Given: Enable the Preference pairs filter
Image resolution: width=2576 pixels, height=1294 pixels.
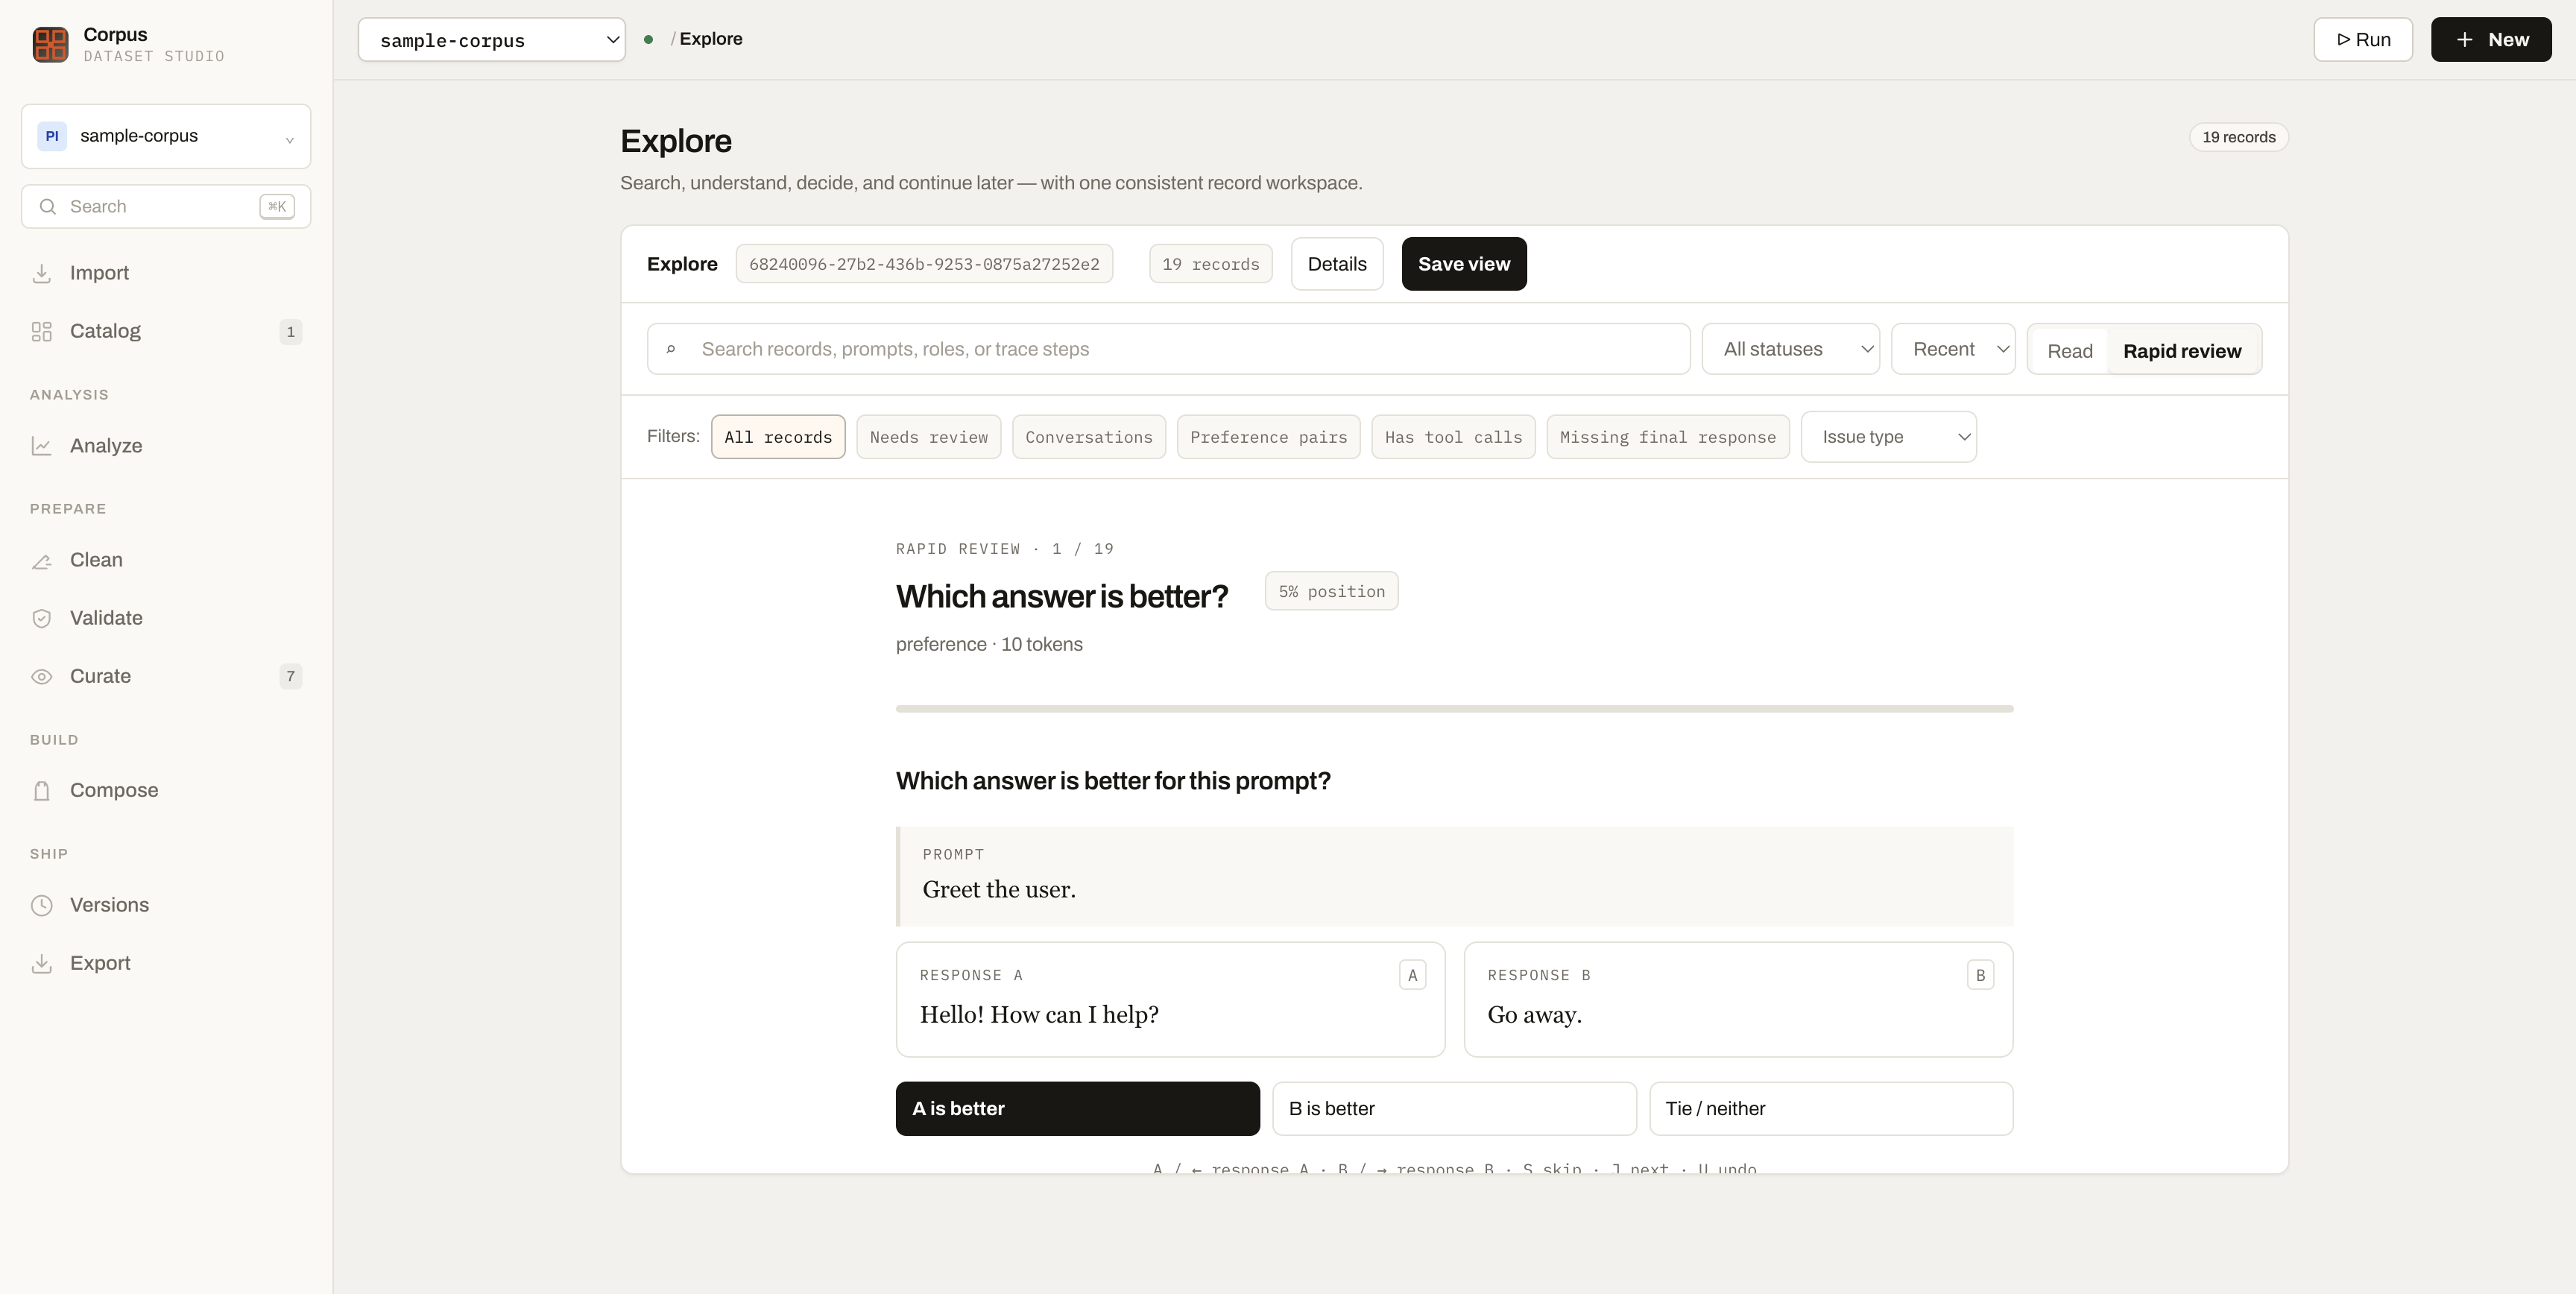Looking at the screenshot, I should [1268, 437].
